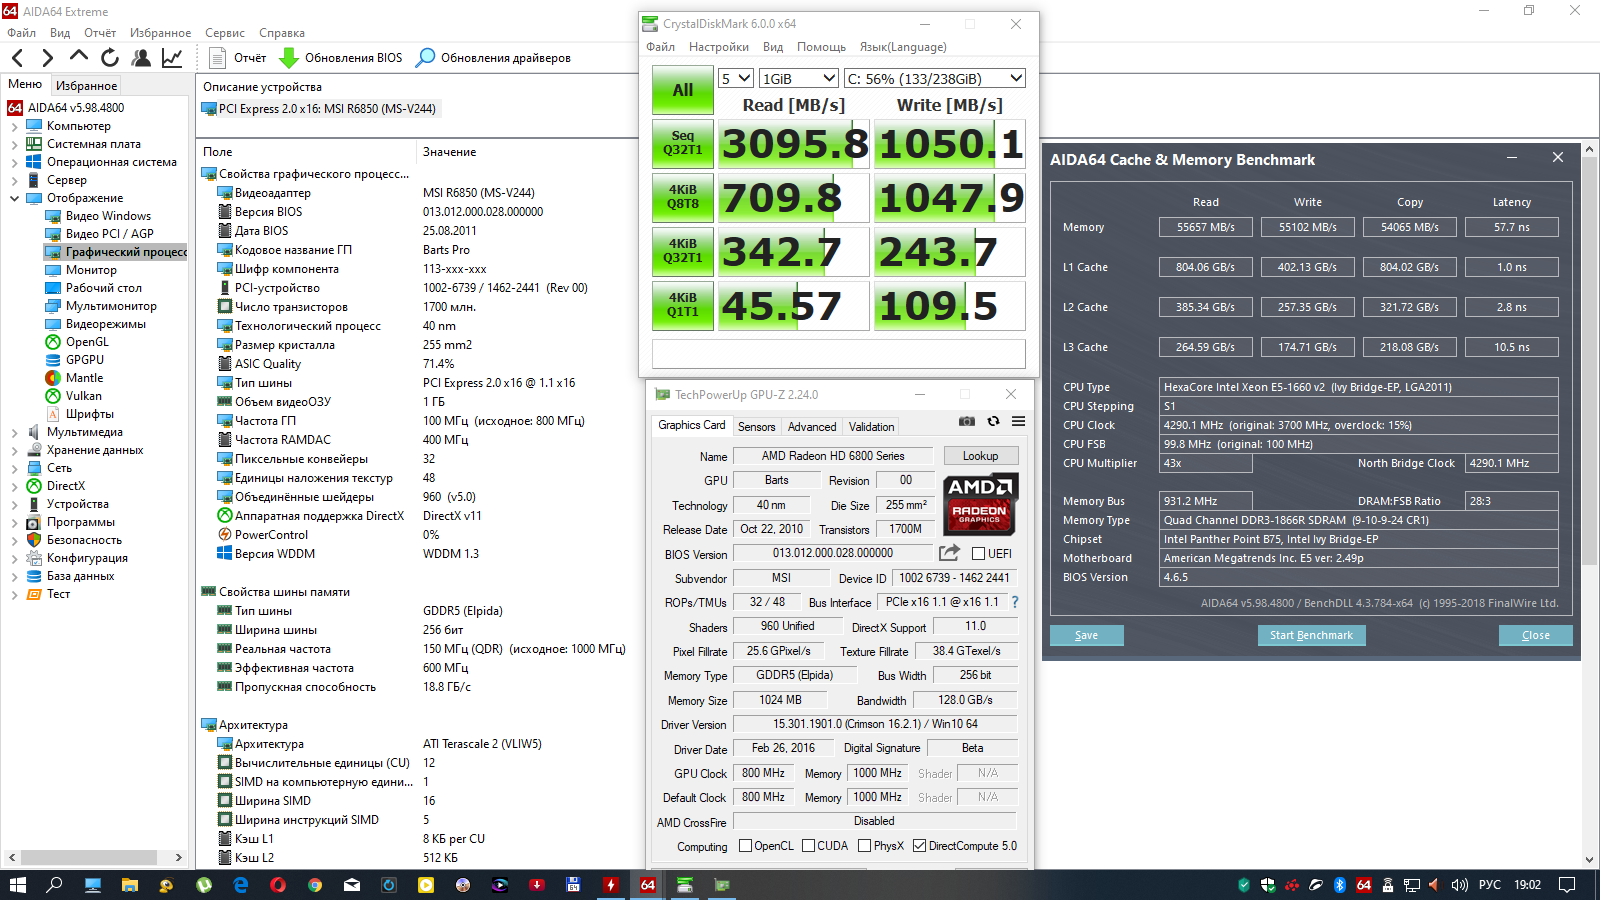Open the Windows Start menu
The image size is (1600, 900).
(17, 885)
